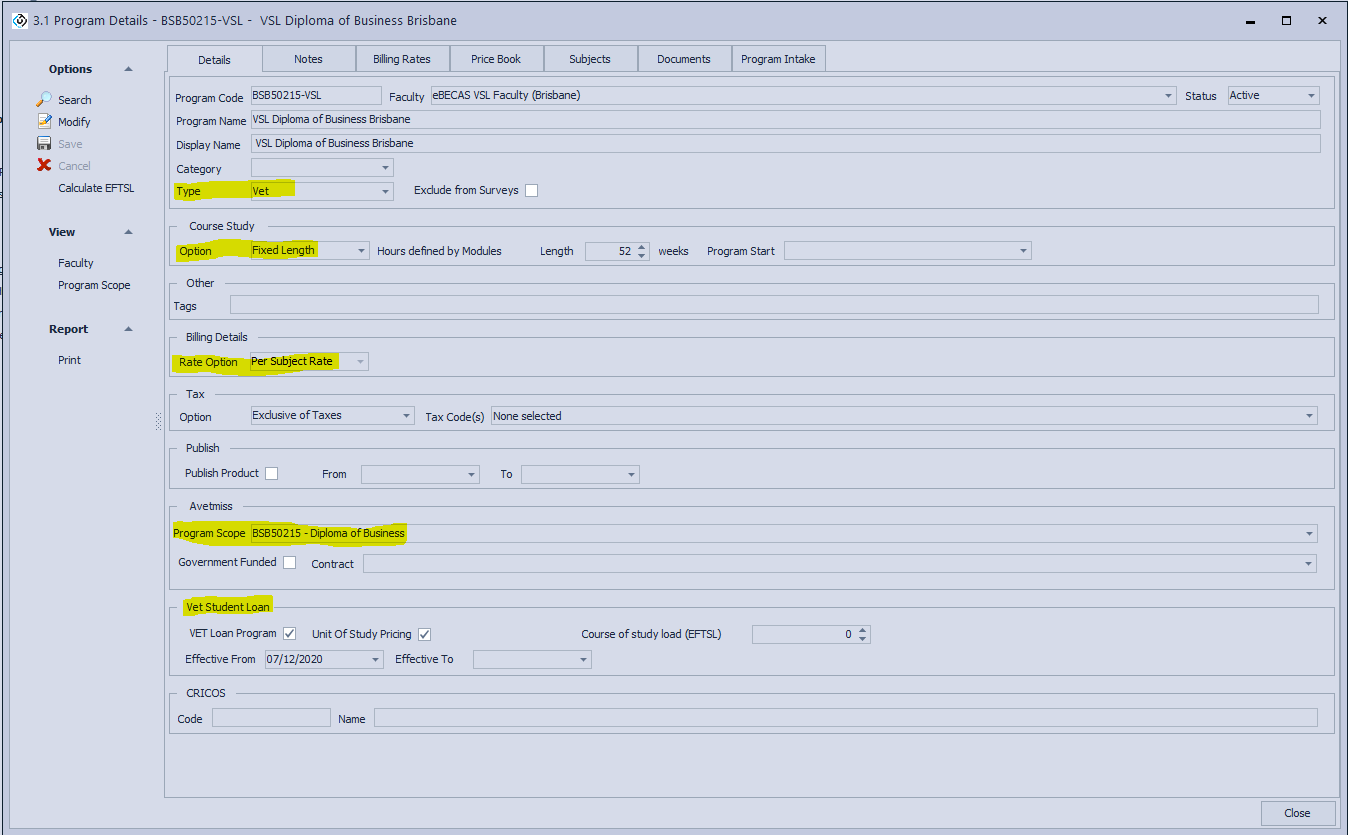
Task: Click the Calculate EFTSL link
Action: 96,188
